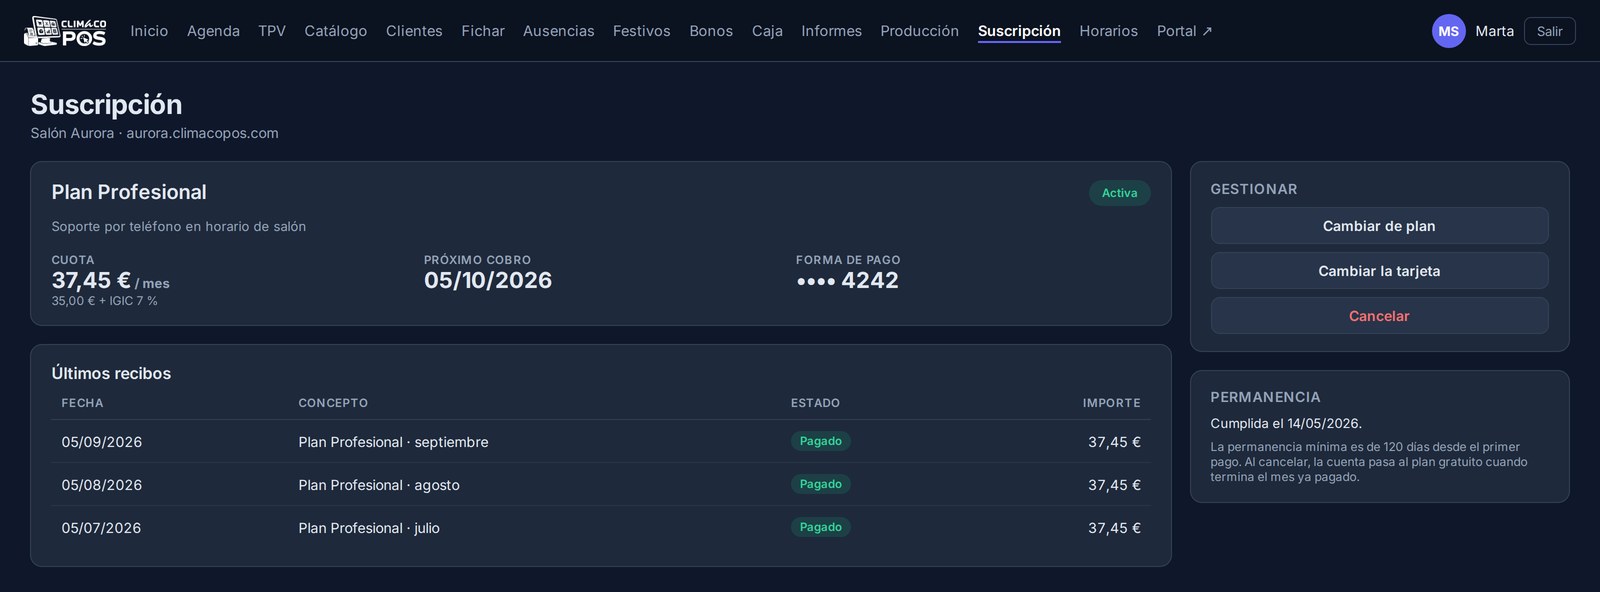Open the Catálogo menu item
Image resolution: width=1600 pixels, height=592 pixels.
coord(336,31)
